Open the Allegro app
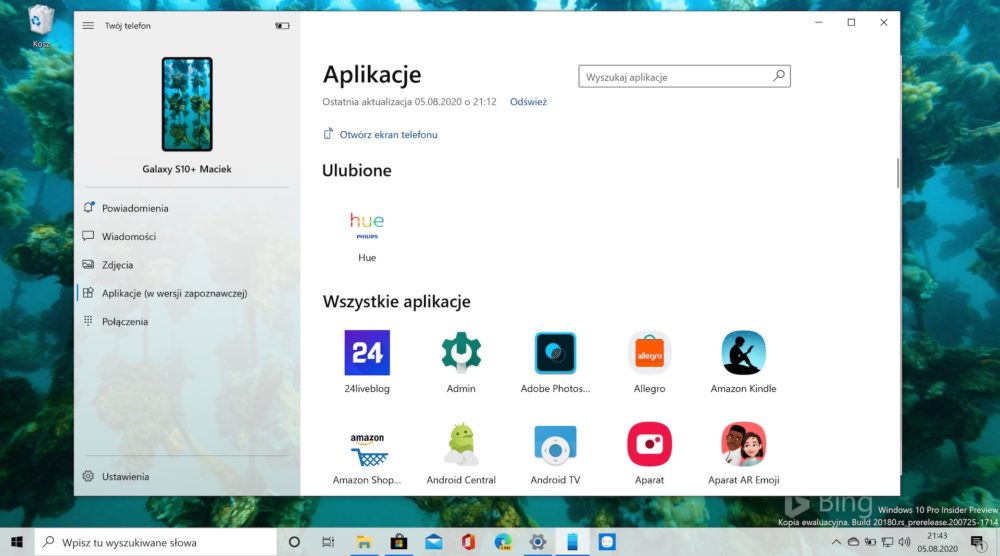 (x=649, y=362)
